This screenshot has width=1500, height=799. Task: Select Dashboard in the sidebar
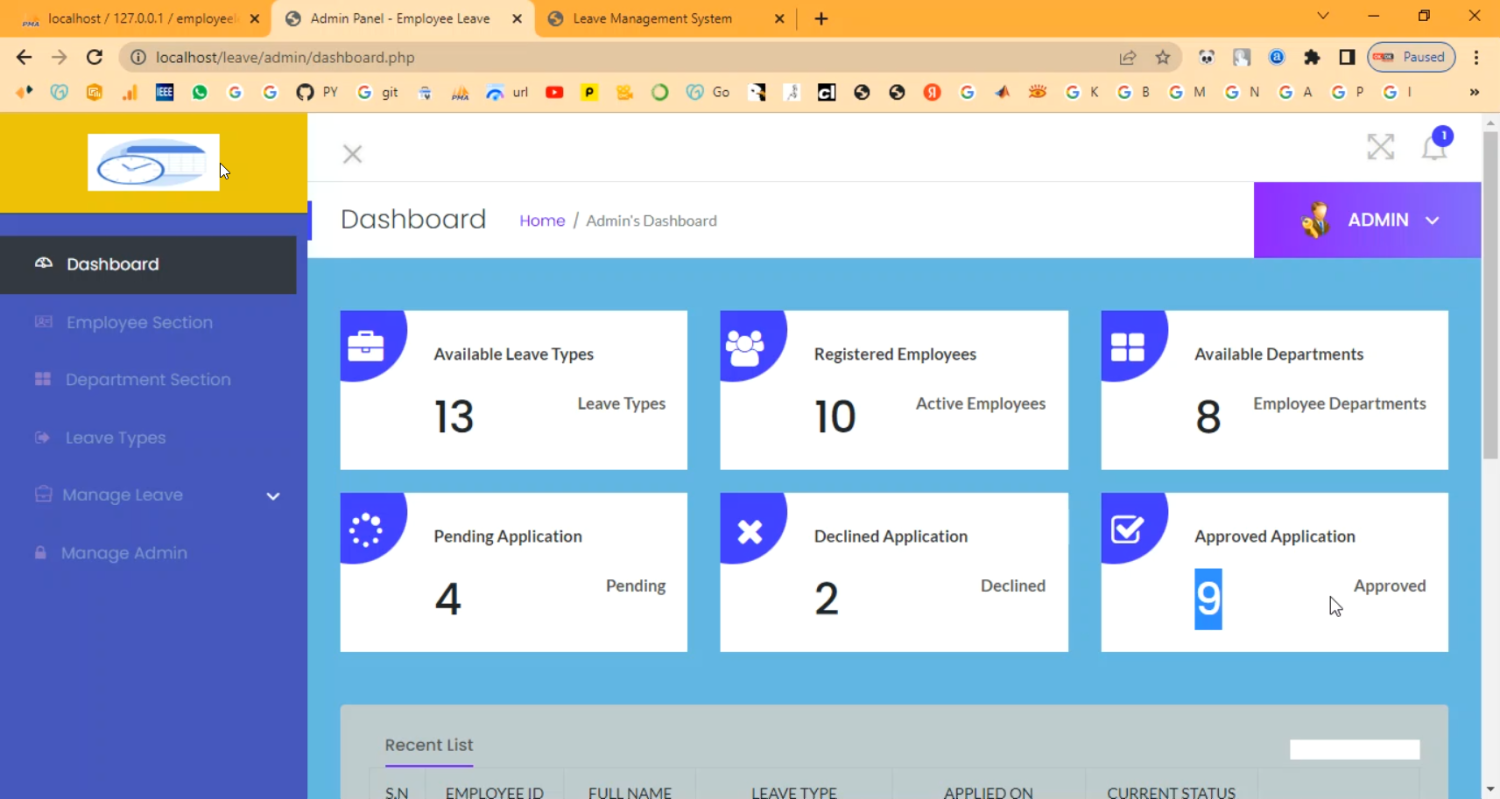pyautogui.click(x=148, y=265)
